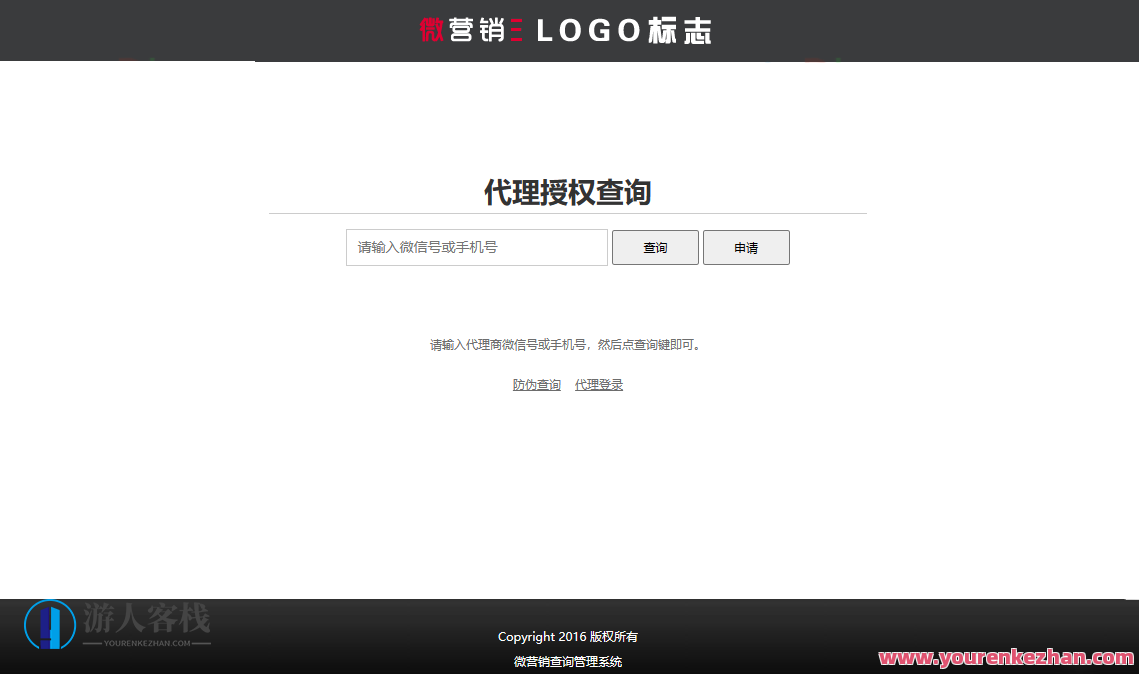Open the 防伪查询 anti-fake query link

coord(536,383)
